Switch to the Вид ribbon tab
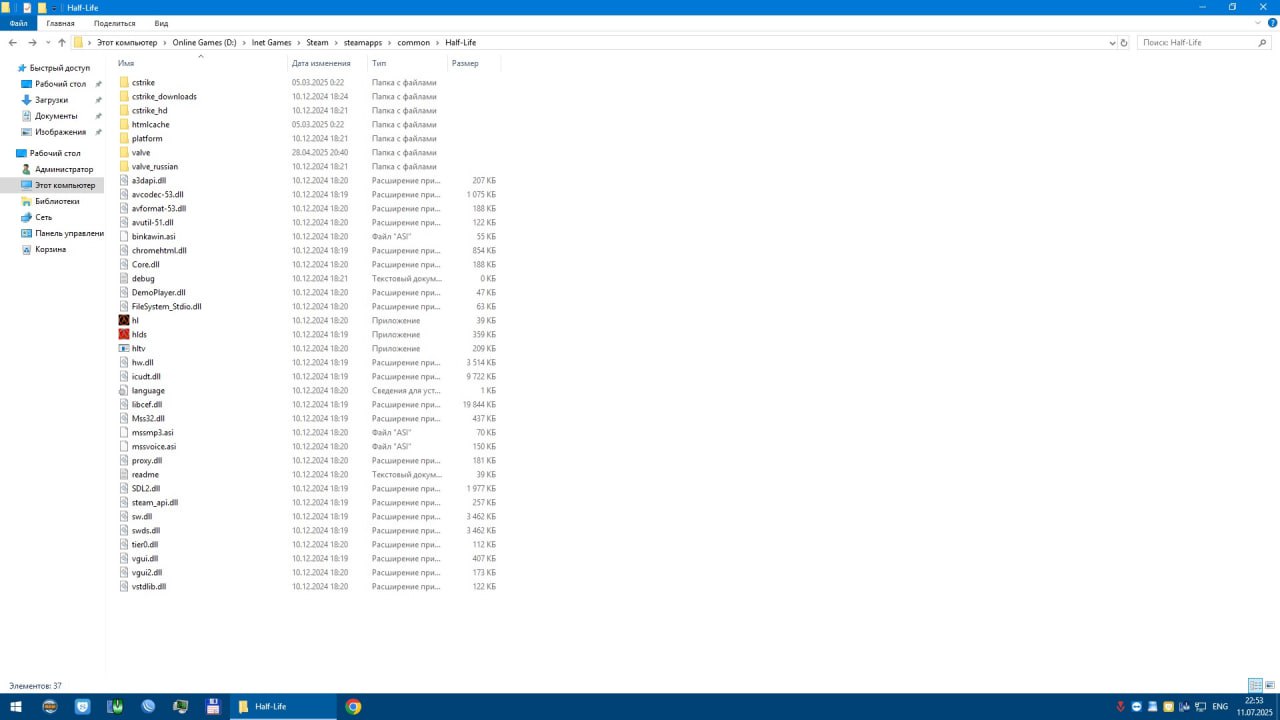This screenshot has width=1280, height=720. (x=161, y=22)
